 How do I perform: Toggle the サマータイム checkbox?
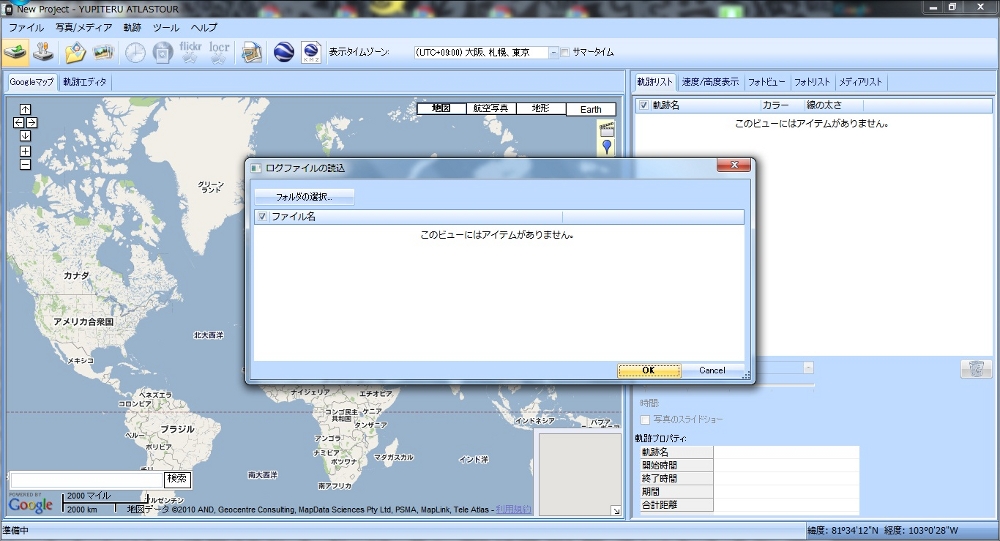[566, 52]
